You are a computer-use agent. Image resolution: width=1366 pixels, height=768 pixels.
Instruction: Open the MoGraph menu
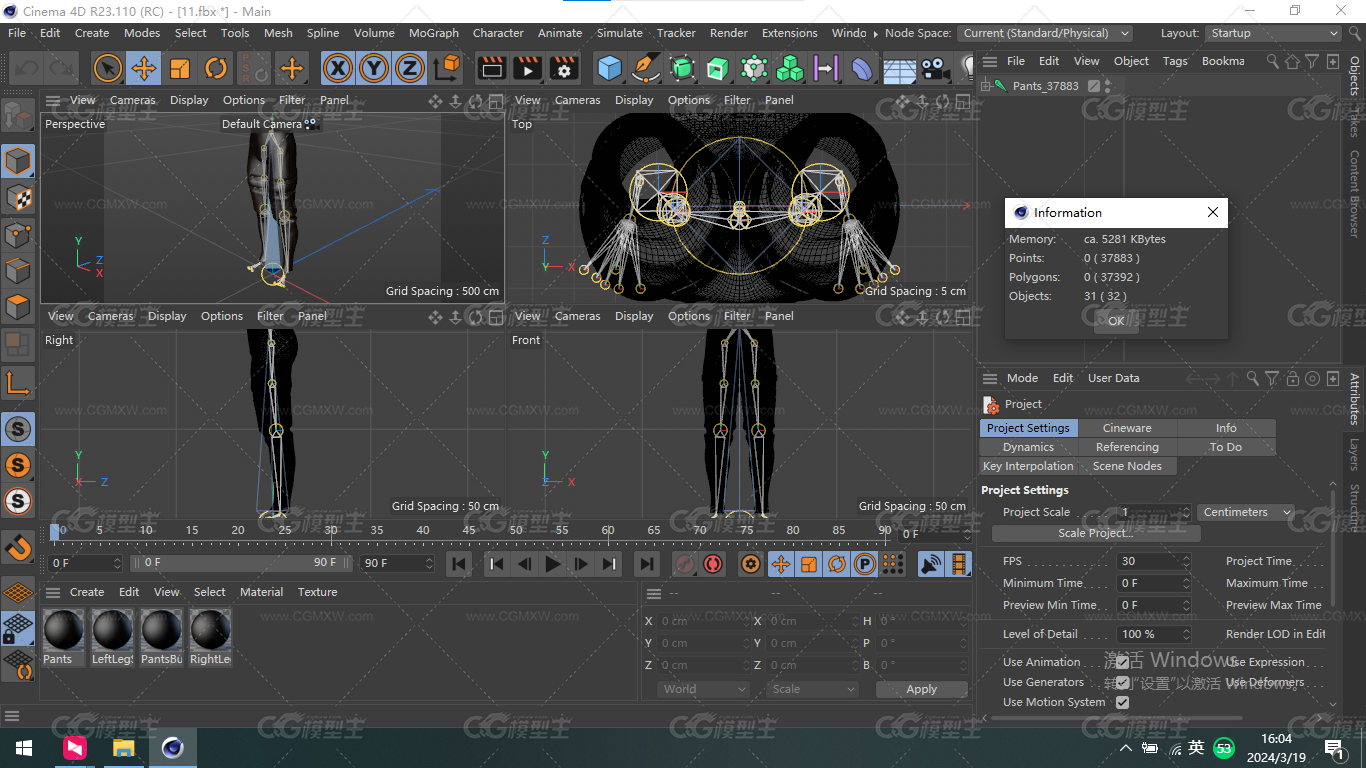click(434, 33)
